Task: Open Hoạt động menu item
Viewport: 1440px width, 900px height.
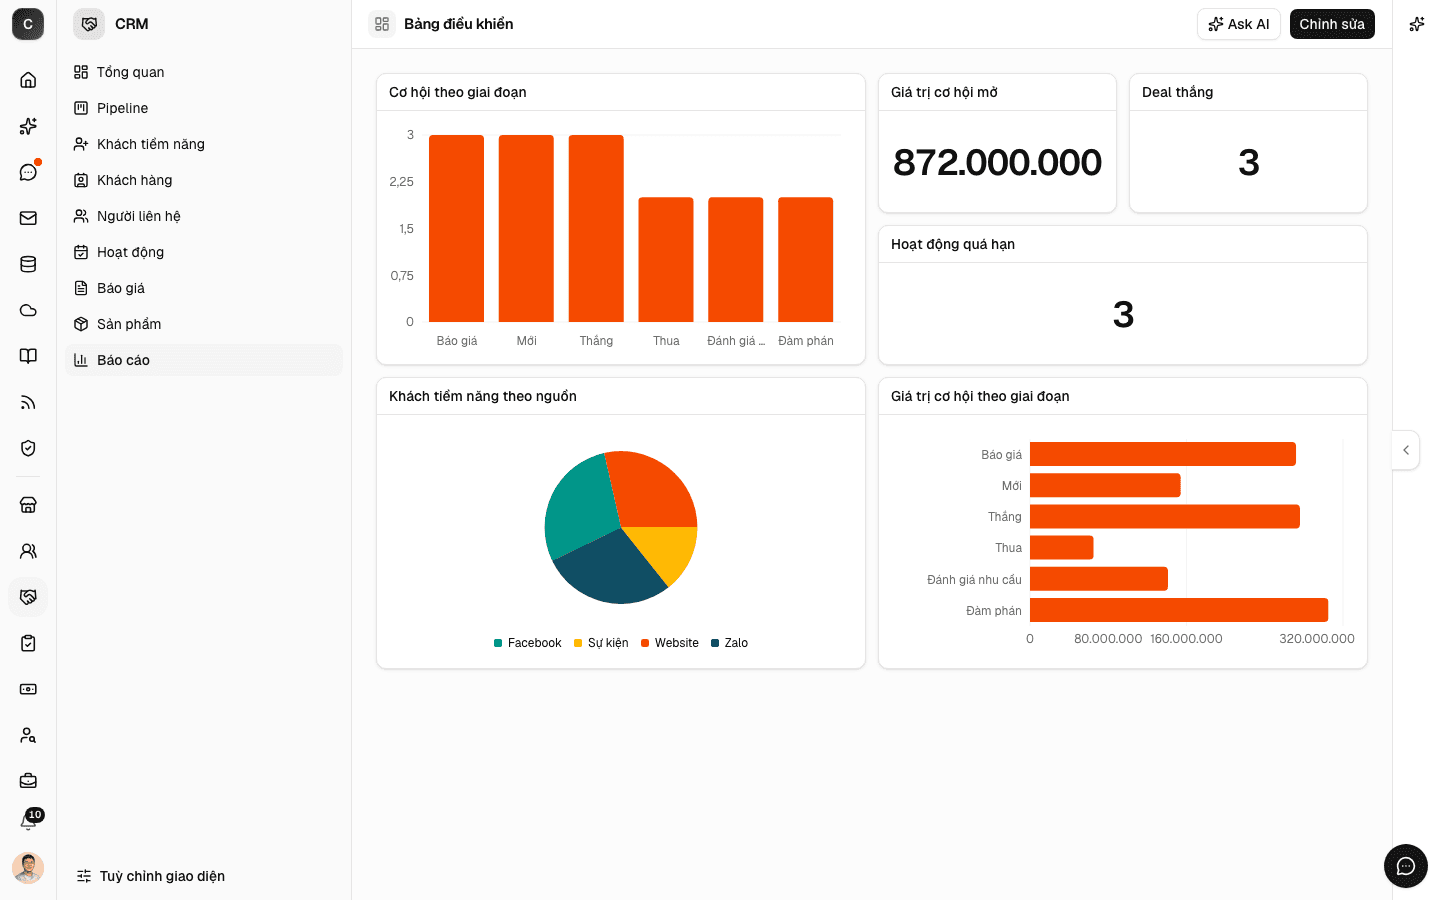Action: [204, 252]
